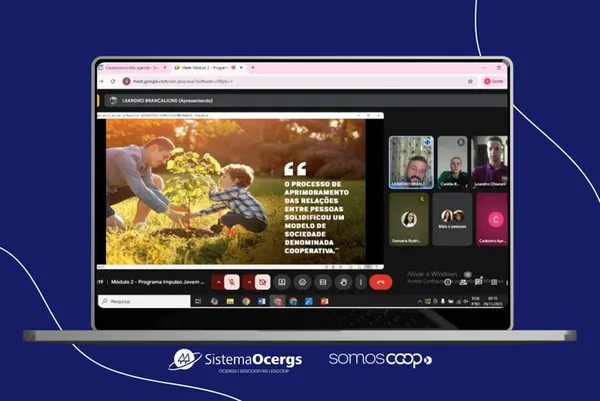Viewport: 600px width, 401px height.
Task: Click the Windows taskbar search box
Action: click(x=140, y=301)
